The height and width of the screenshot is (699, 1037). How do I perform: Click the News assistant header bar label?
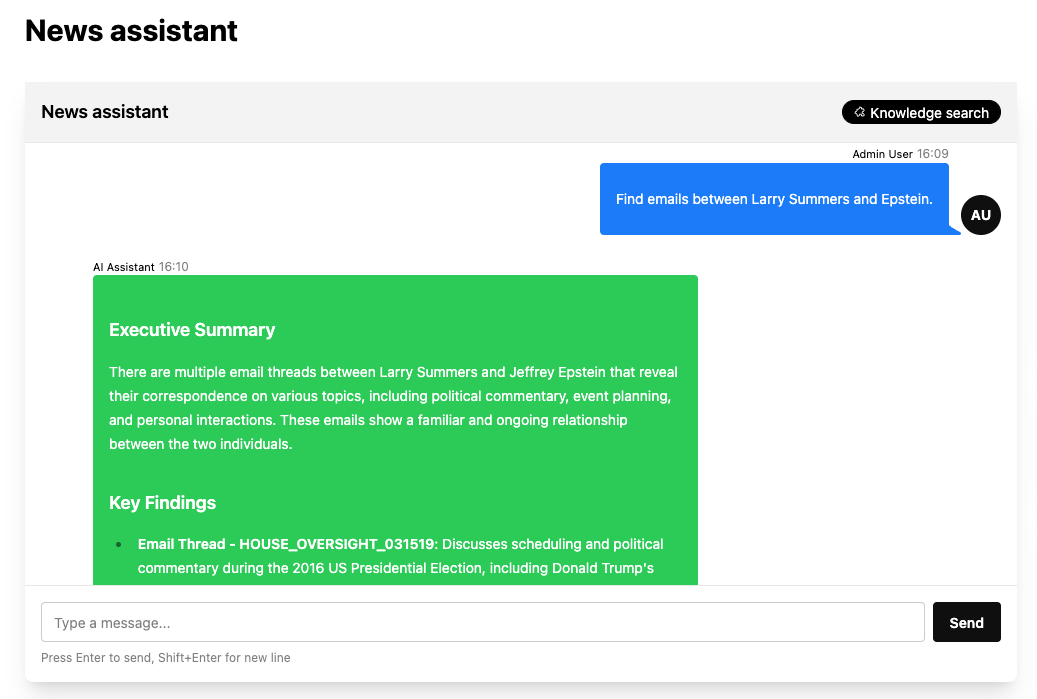[x=104, y=111]
